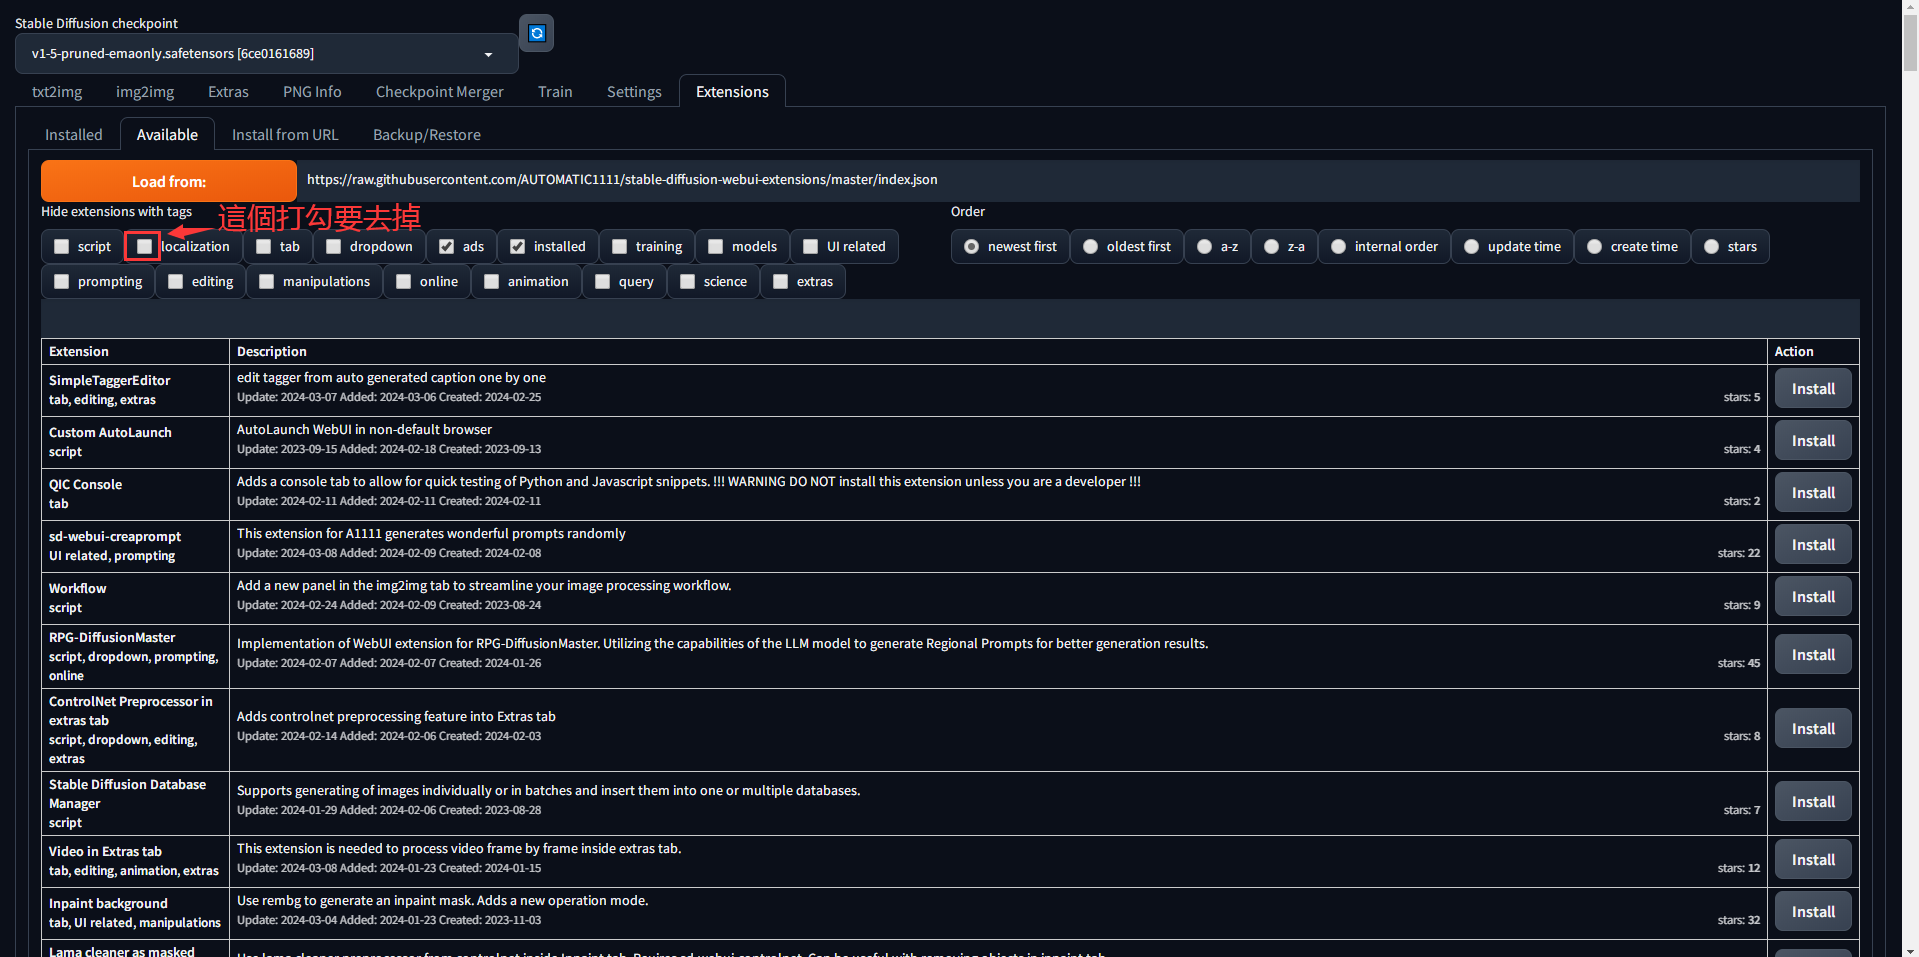This screenshot has width=1919, height=957.
Task: Sort extensions z-a
Action: (1272, 246)
